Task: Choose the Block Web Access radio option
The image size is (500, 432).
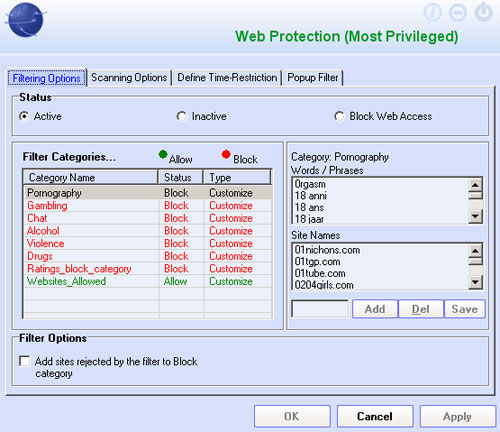Action: [x=339, y=116]
